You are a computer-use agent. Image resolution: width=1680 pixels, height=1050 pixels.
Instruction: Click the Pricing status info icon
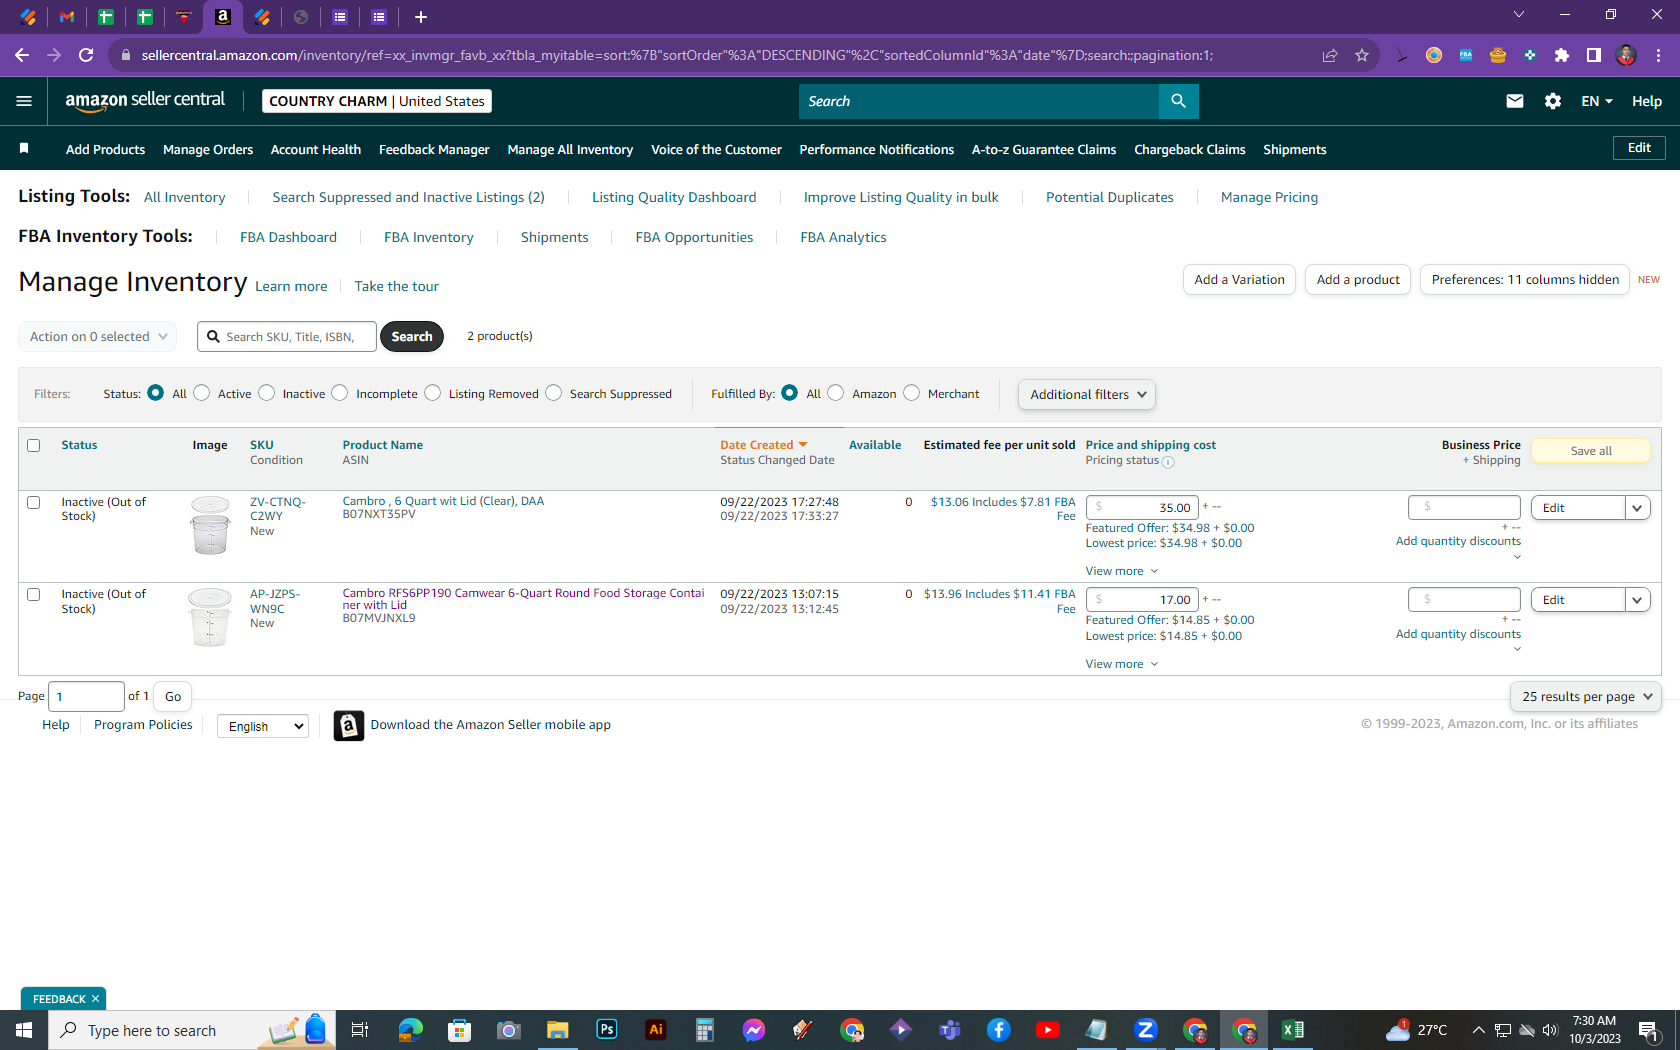(1168, 462)
